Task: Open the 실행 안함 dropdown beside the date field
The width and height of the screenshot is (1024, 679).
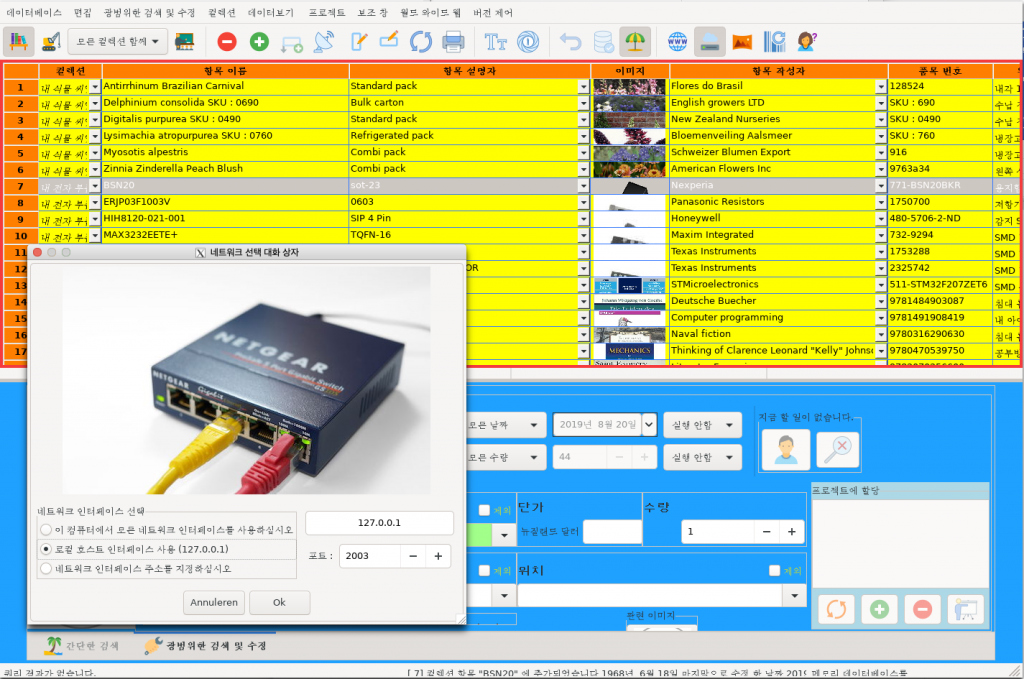Action: tap(703, 425)
